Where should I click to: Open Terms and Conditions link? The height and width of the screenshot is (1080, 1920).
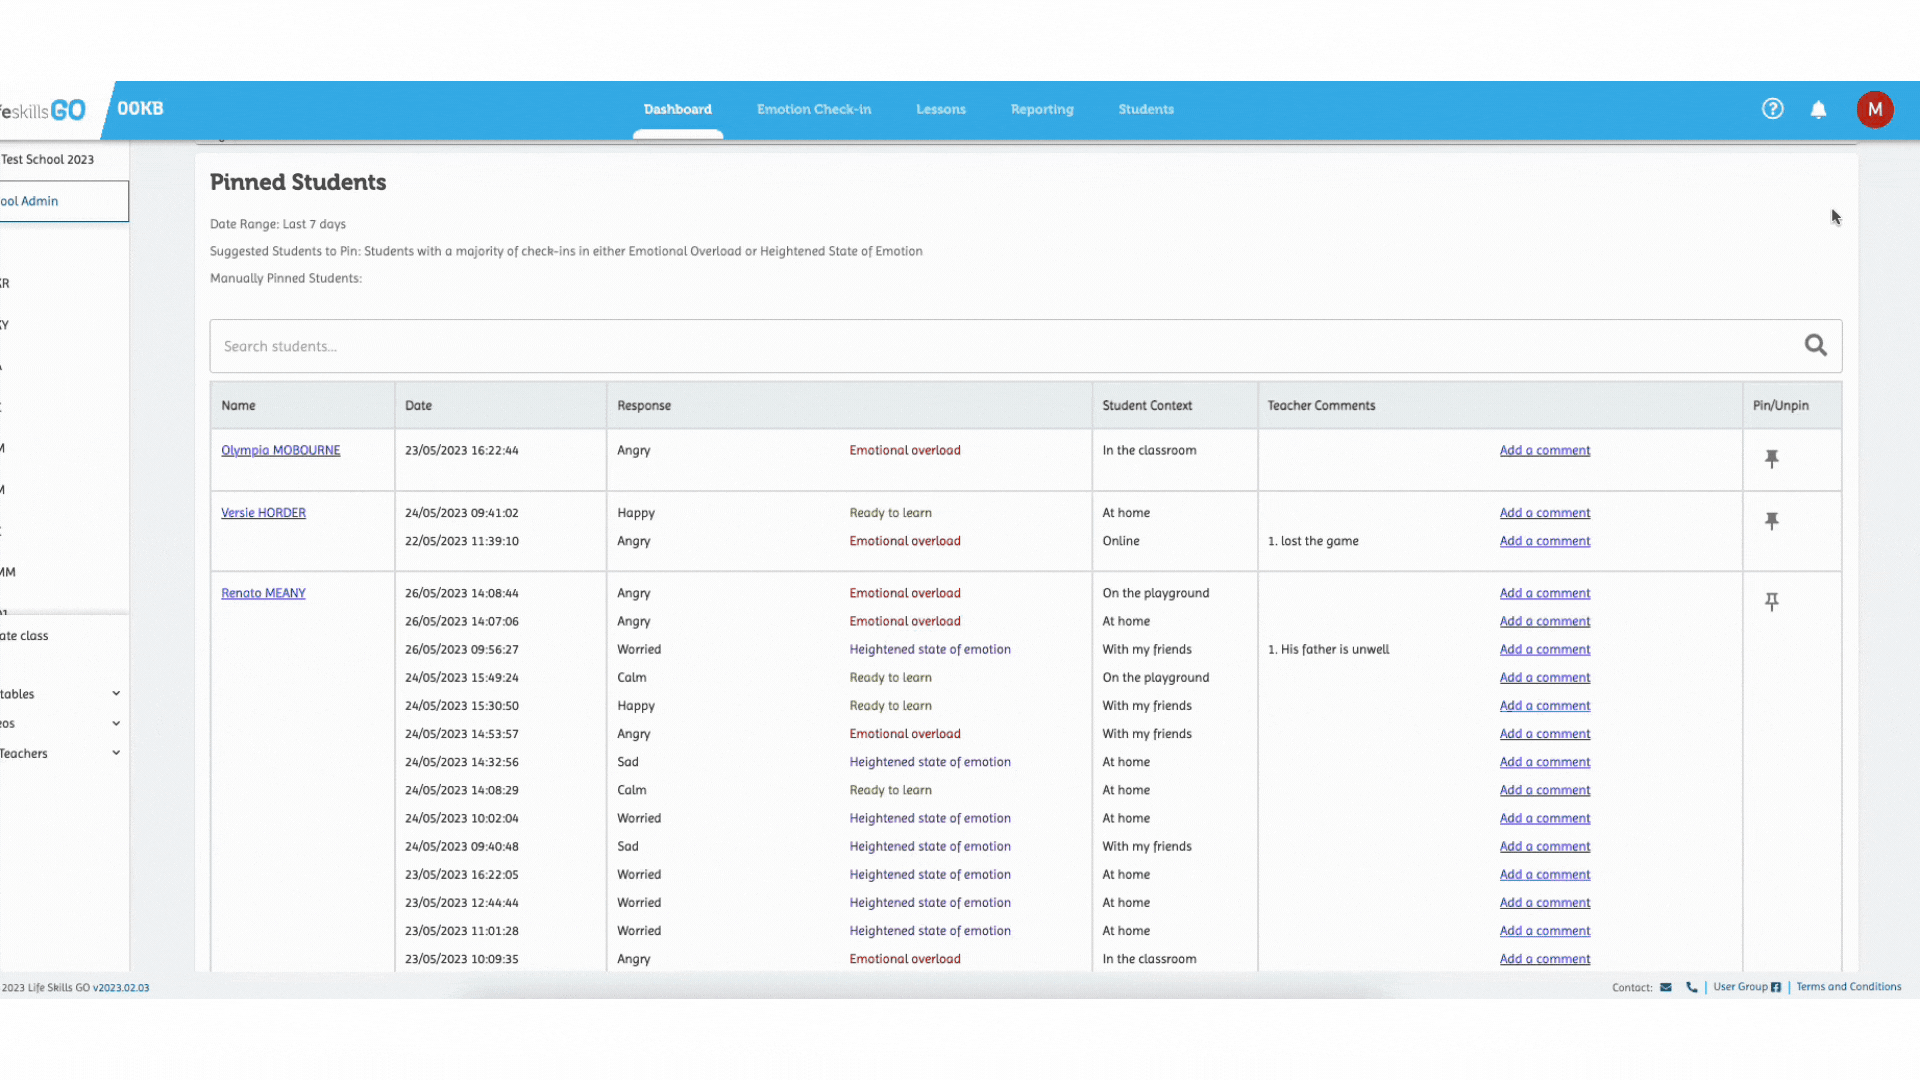[x=1848, y=987]
